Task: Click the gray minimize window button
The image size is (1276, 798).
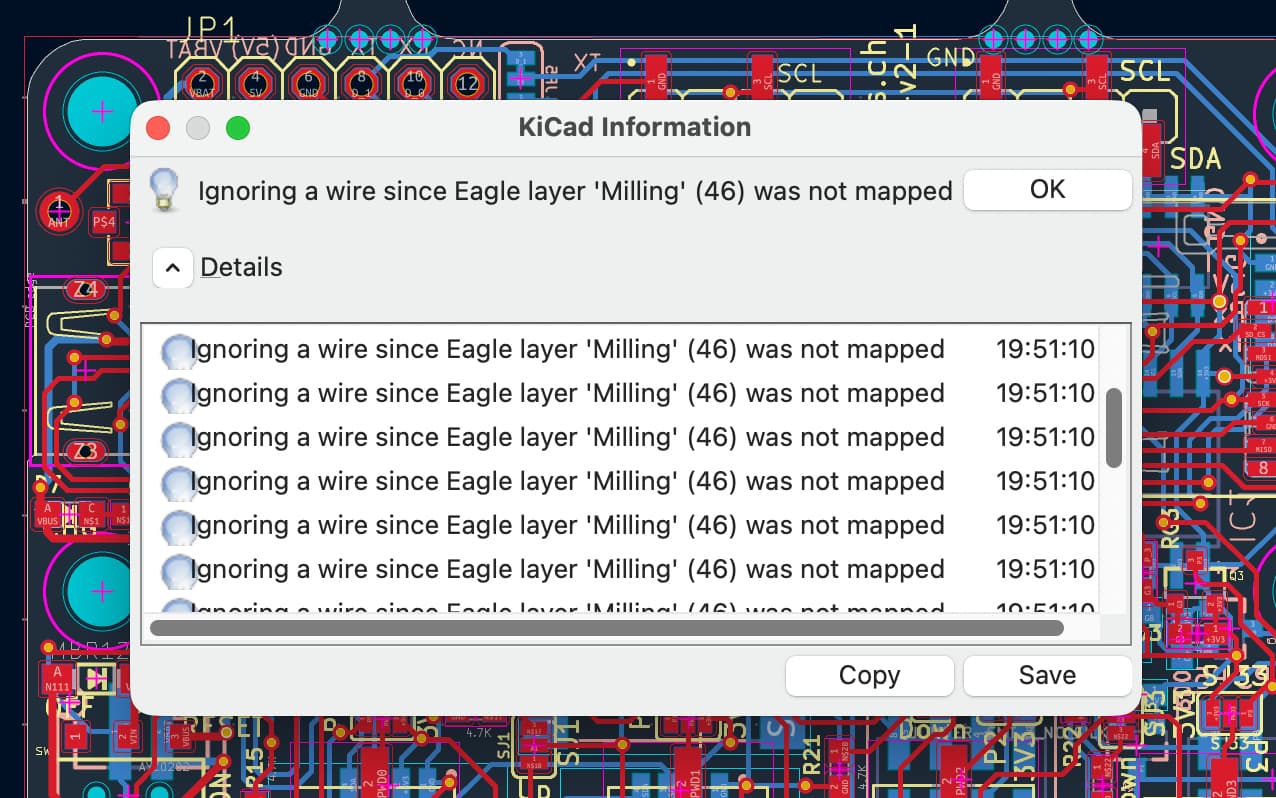Action: pyautogui.click(x=198, y=128)
